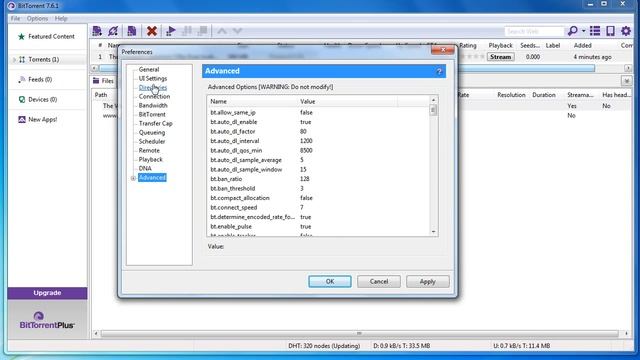Image resolution: width=640 pixels, height=360 pixels.
Task: Expand the Torrents sidebar tree arrow
Action: [x=14, y=60]
